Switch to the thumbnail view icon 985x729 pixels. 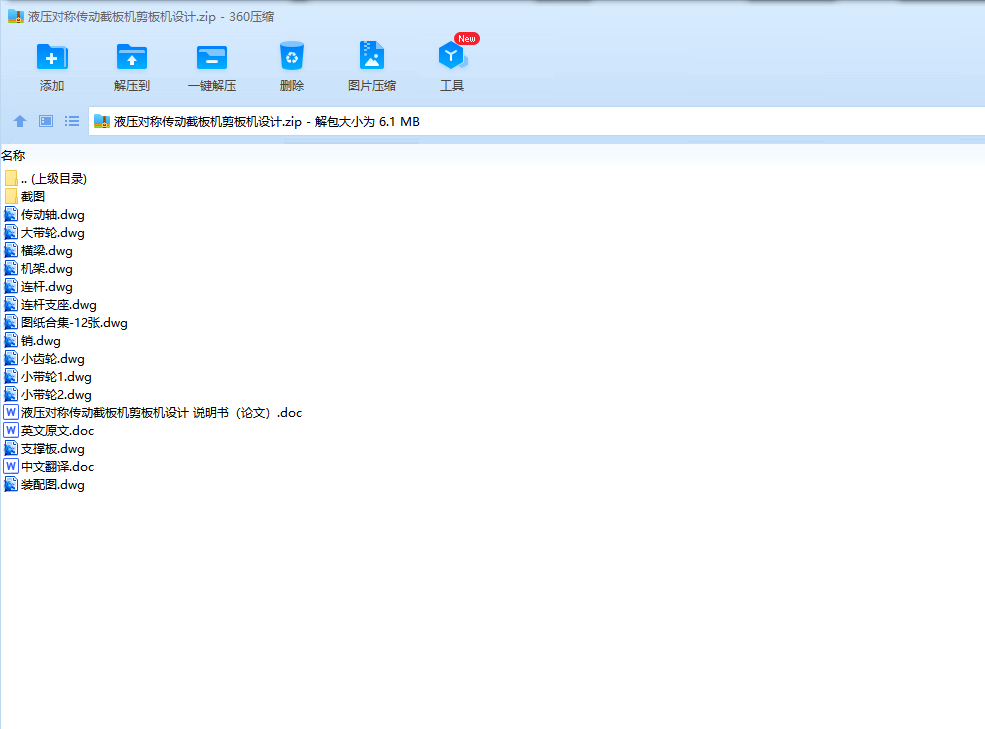[46, 121]
